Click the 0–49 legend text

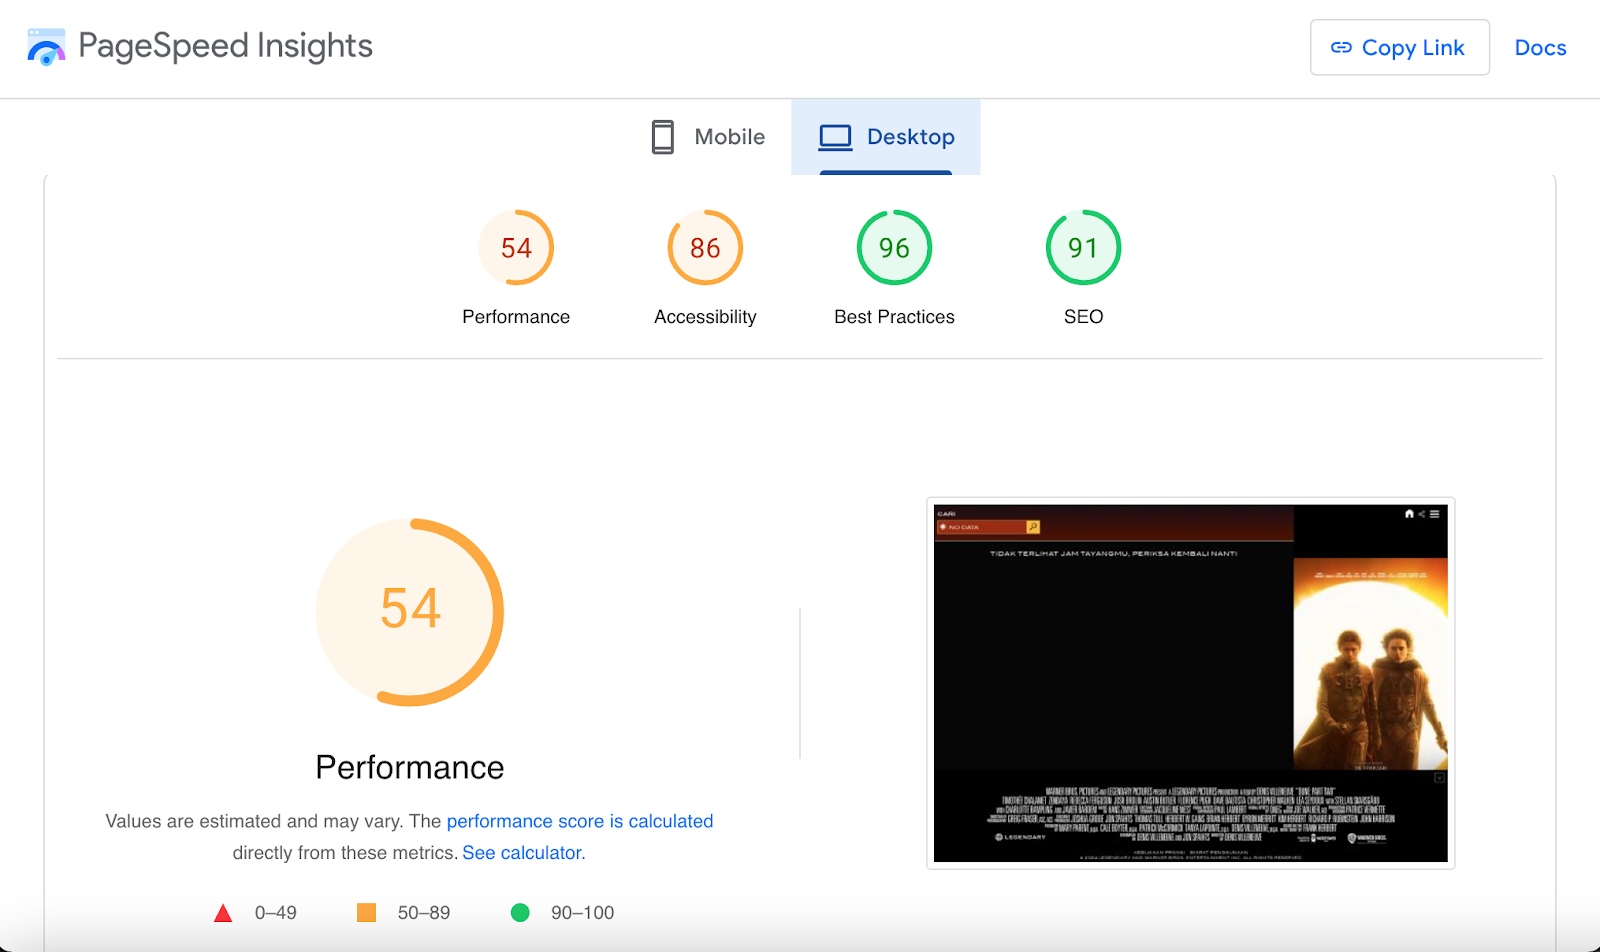275,913
